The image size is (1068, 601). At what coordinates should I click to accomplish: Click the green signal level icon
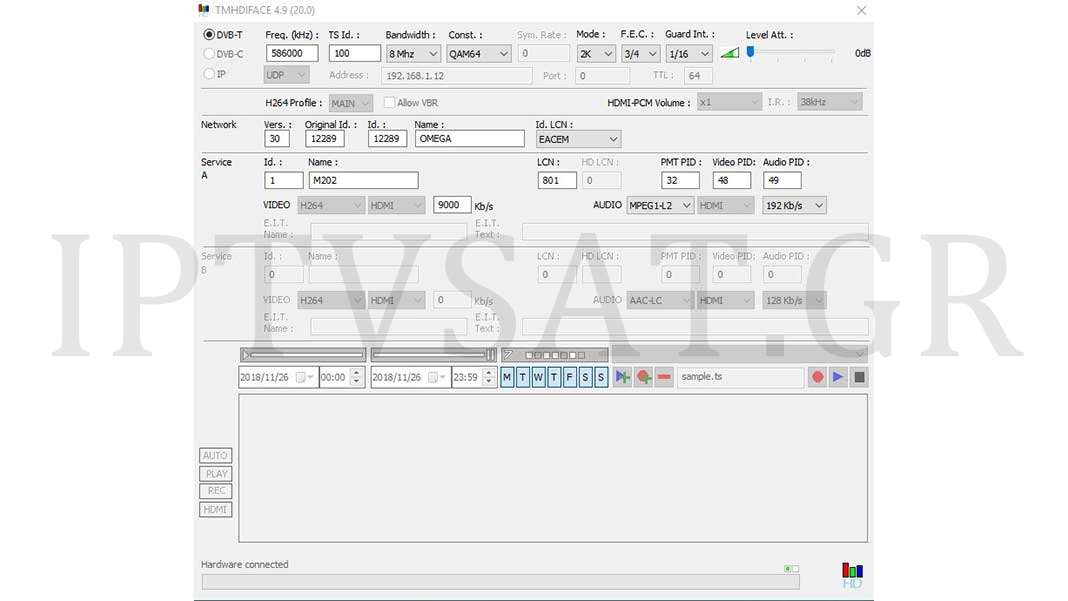(x=730, y=53)
